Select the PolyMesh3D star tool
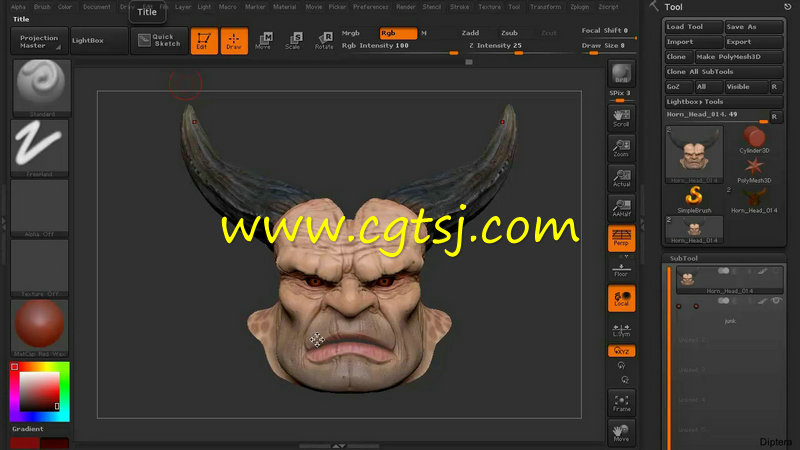This screenshot has width=800, height=450. click(x=754, y=170)
